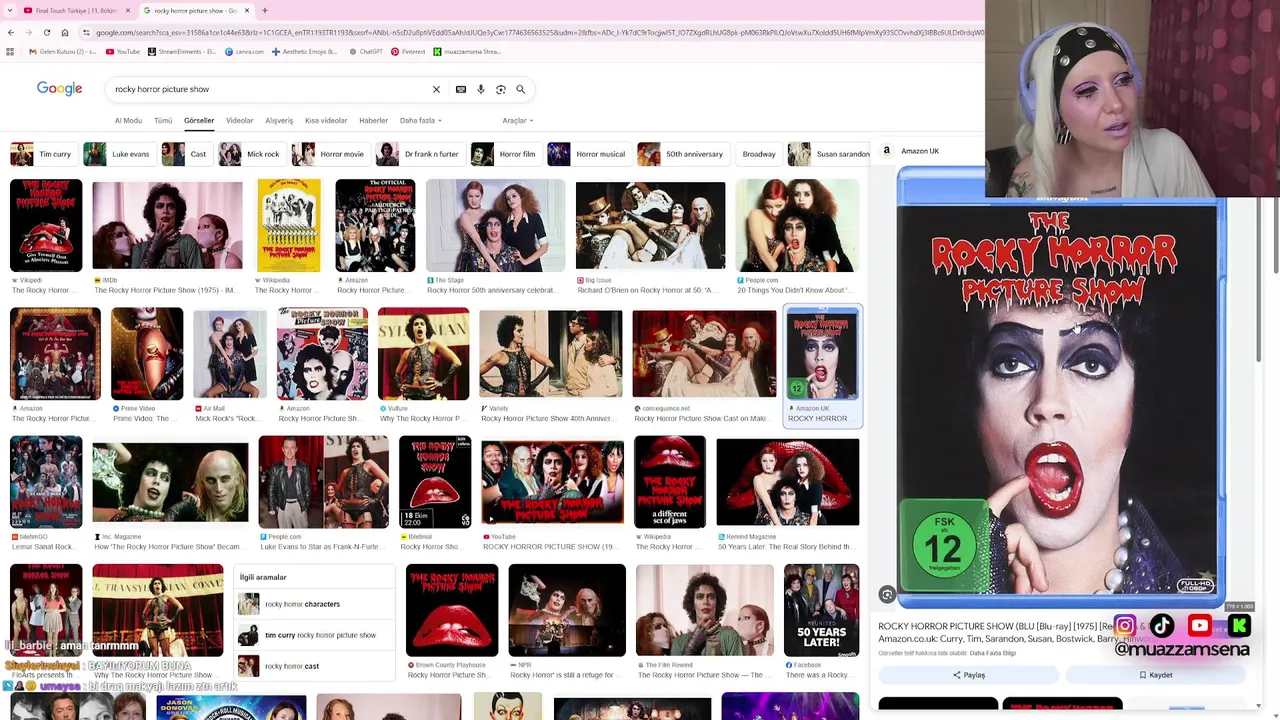Switch to the Kısa videolar tab
This screenshot has height=720, width=1280.
(326, 121)
